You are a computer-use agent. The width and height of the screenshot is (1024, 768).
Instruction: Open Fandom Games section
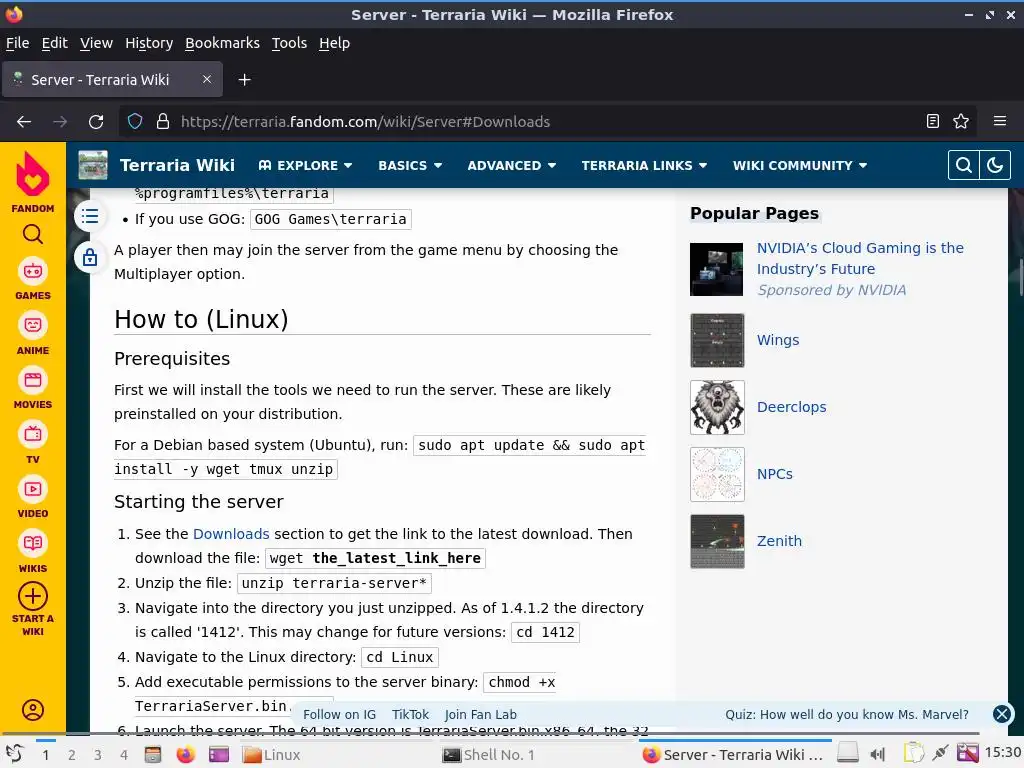point(33,280)
